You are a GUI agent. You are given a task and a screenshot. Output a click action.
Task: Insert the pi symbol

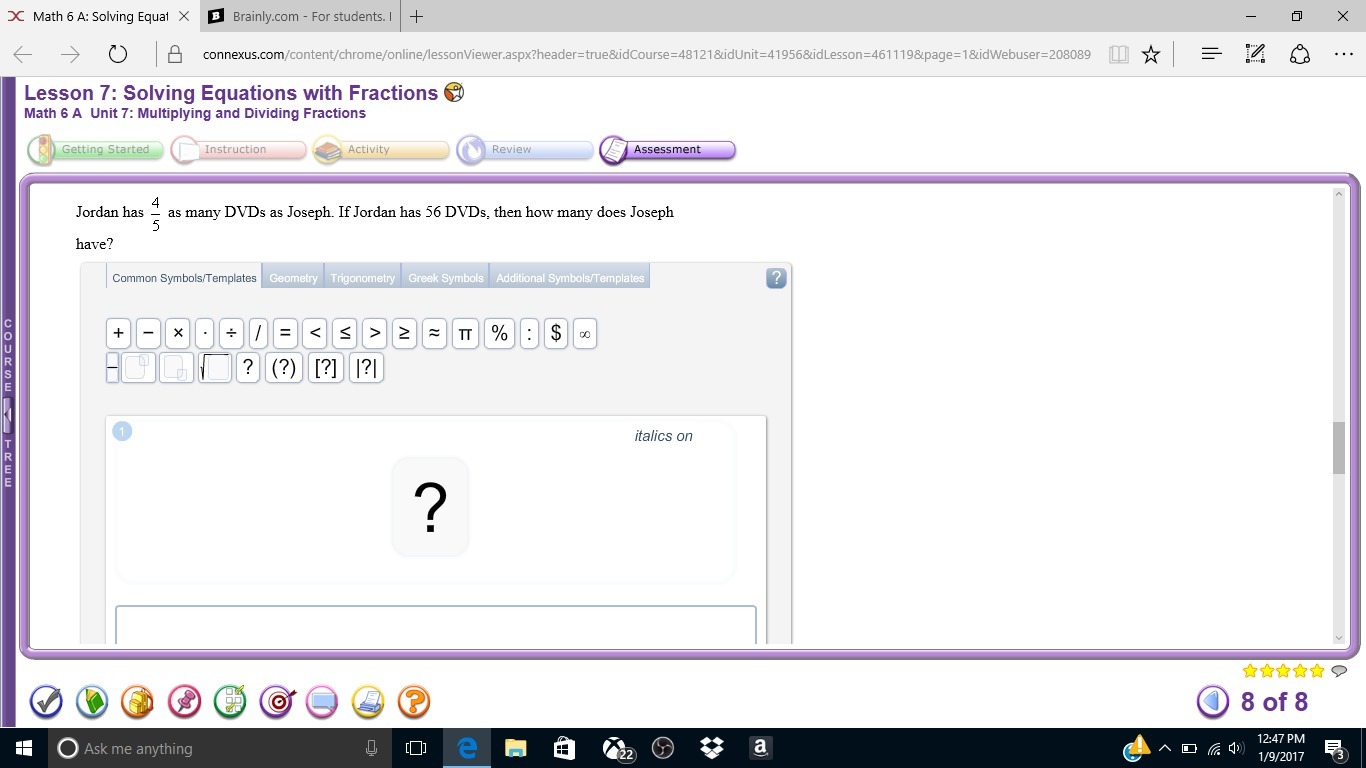465,333
